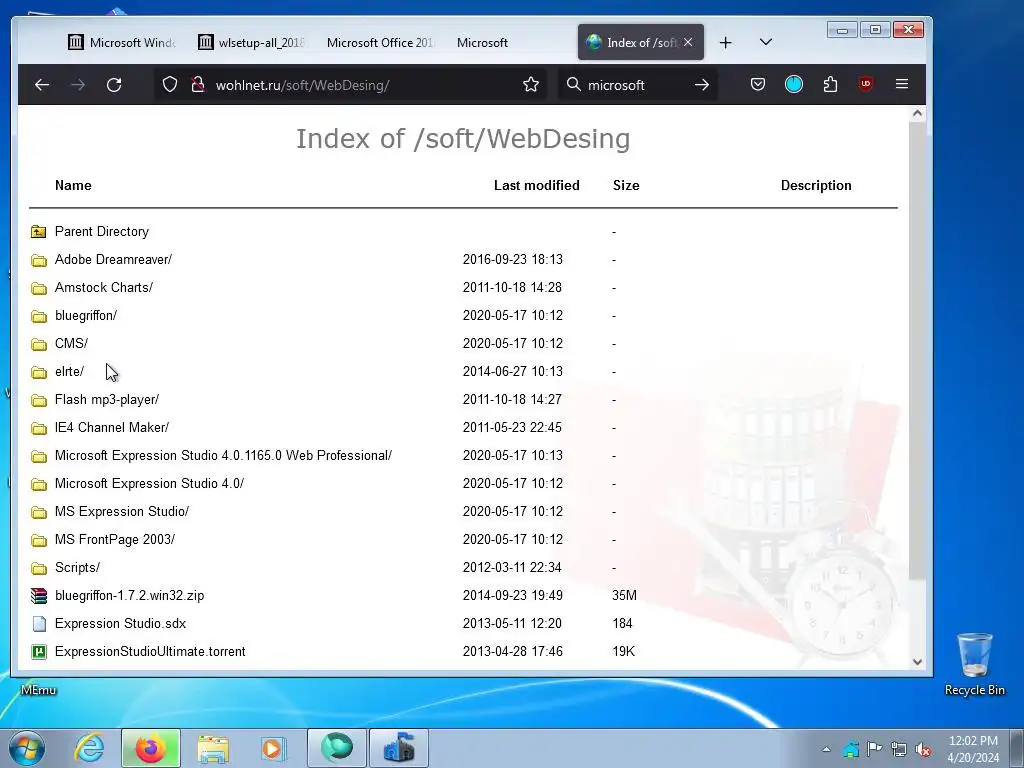
Task: Open the Recycle Bin on desktop
Action: pos(974,664)
